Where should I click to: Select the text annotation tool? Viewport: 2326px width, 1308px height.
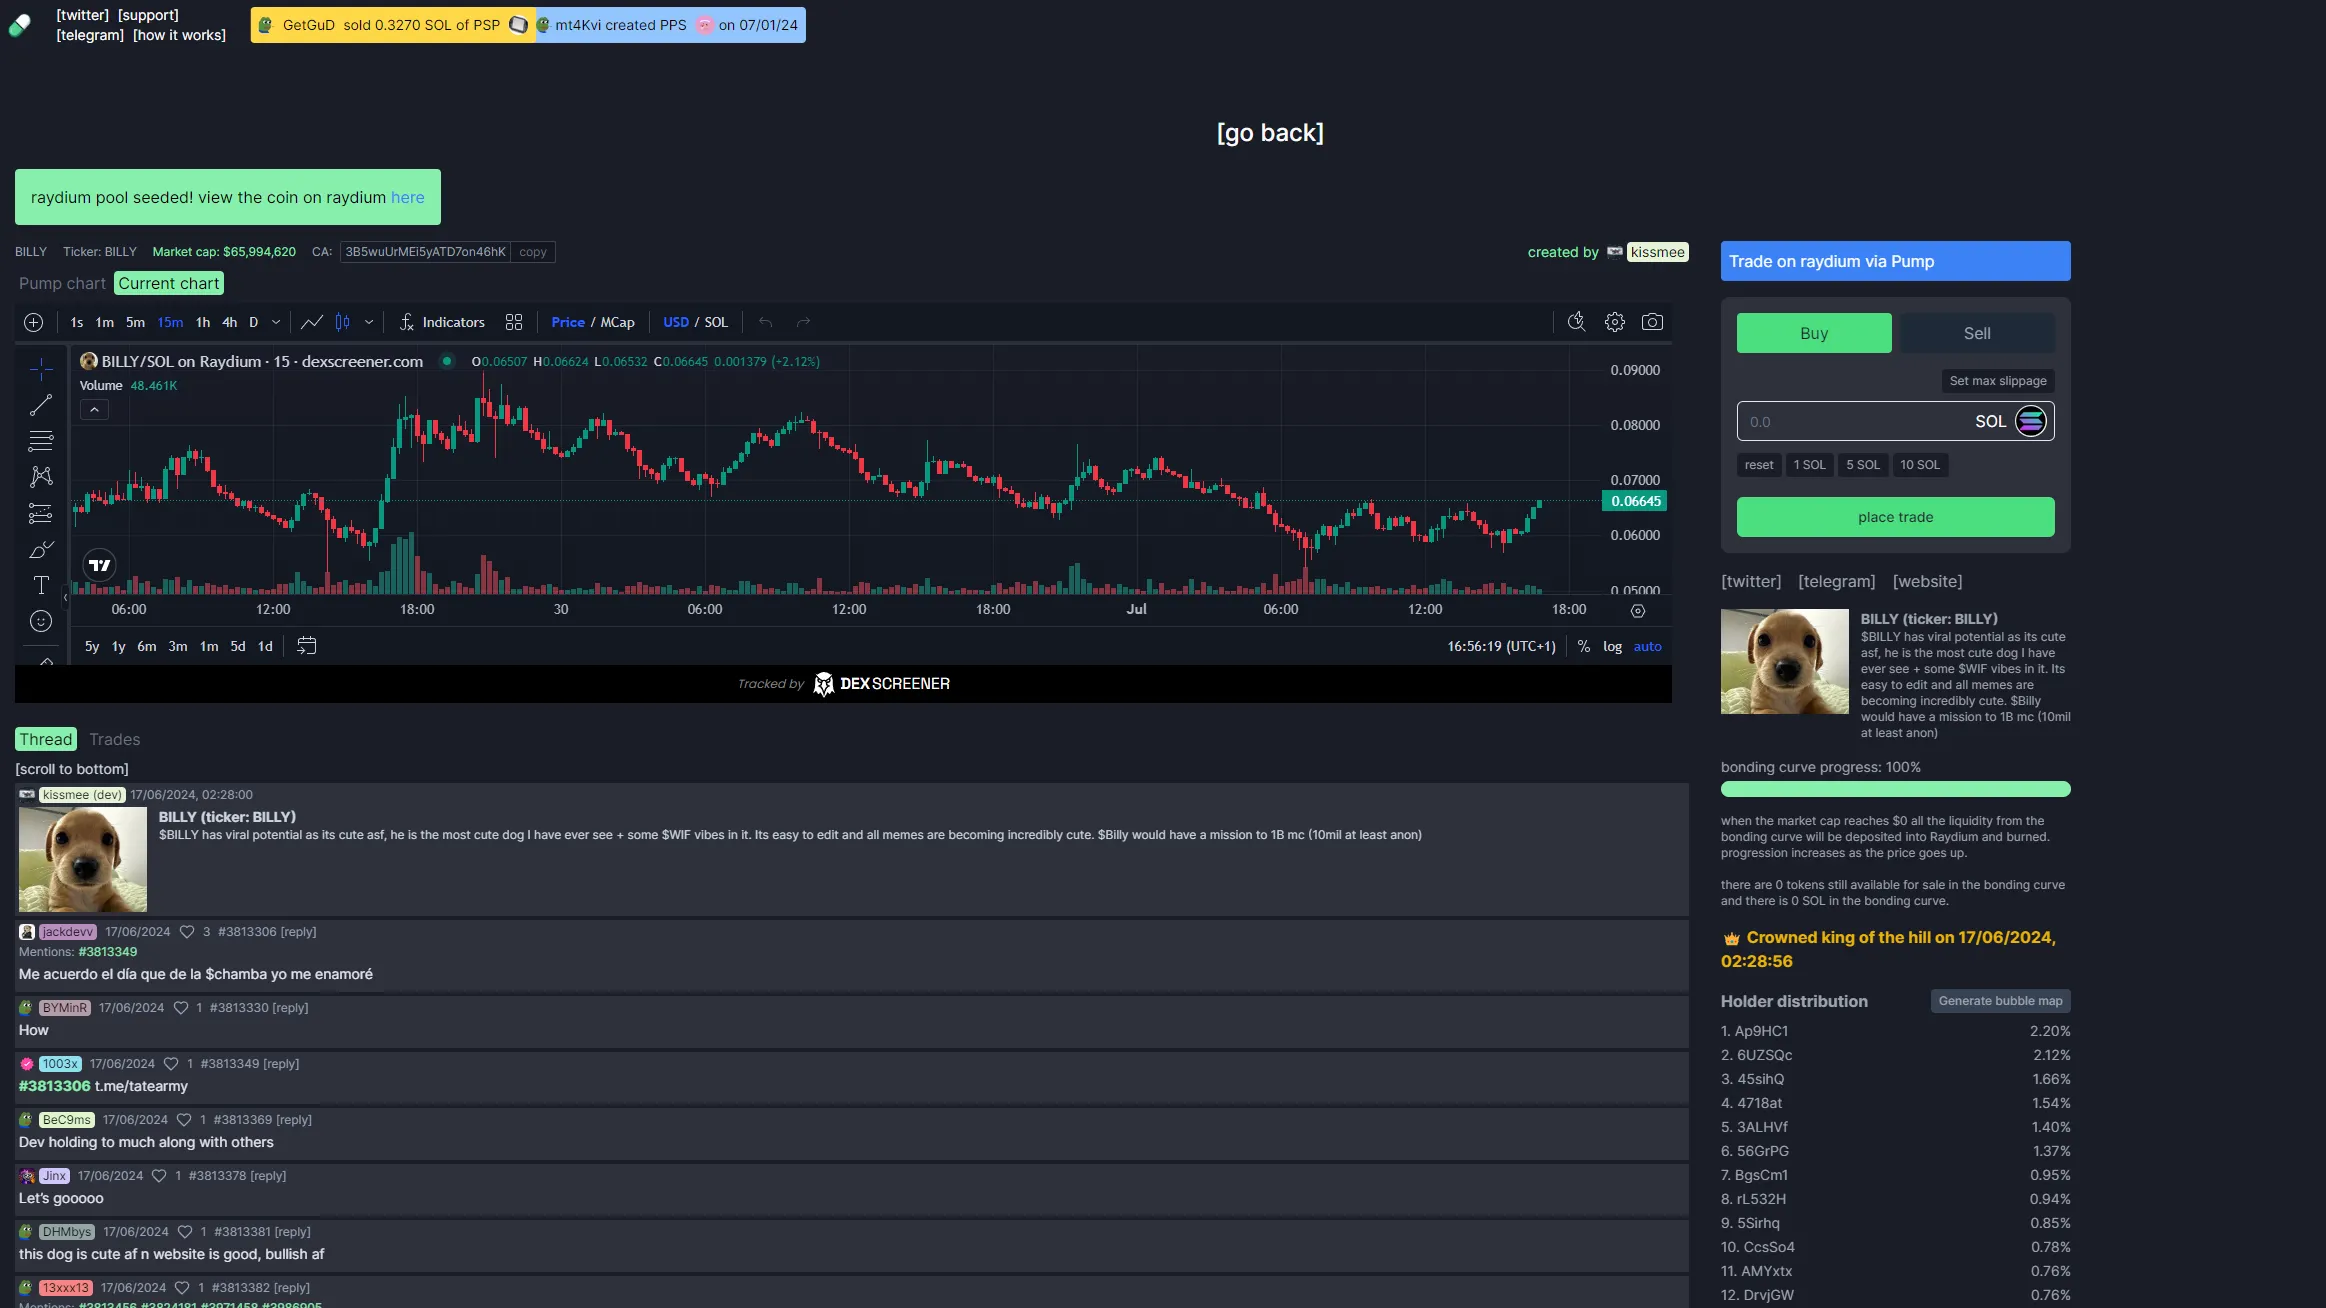click(41, 586)
